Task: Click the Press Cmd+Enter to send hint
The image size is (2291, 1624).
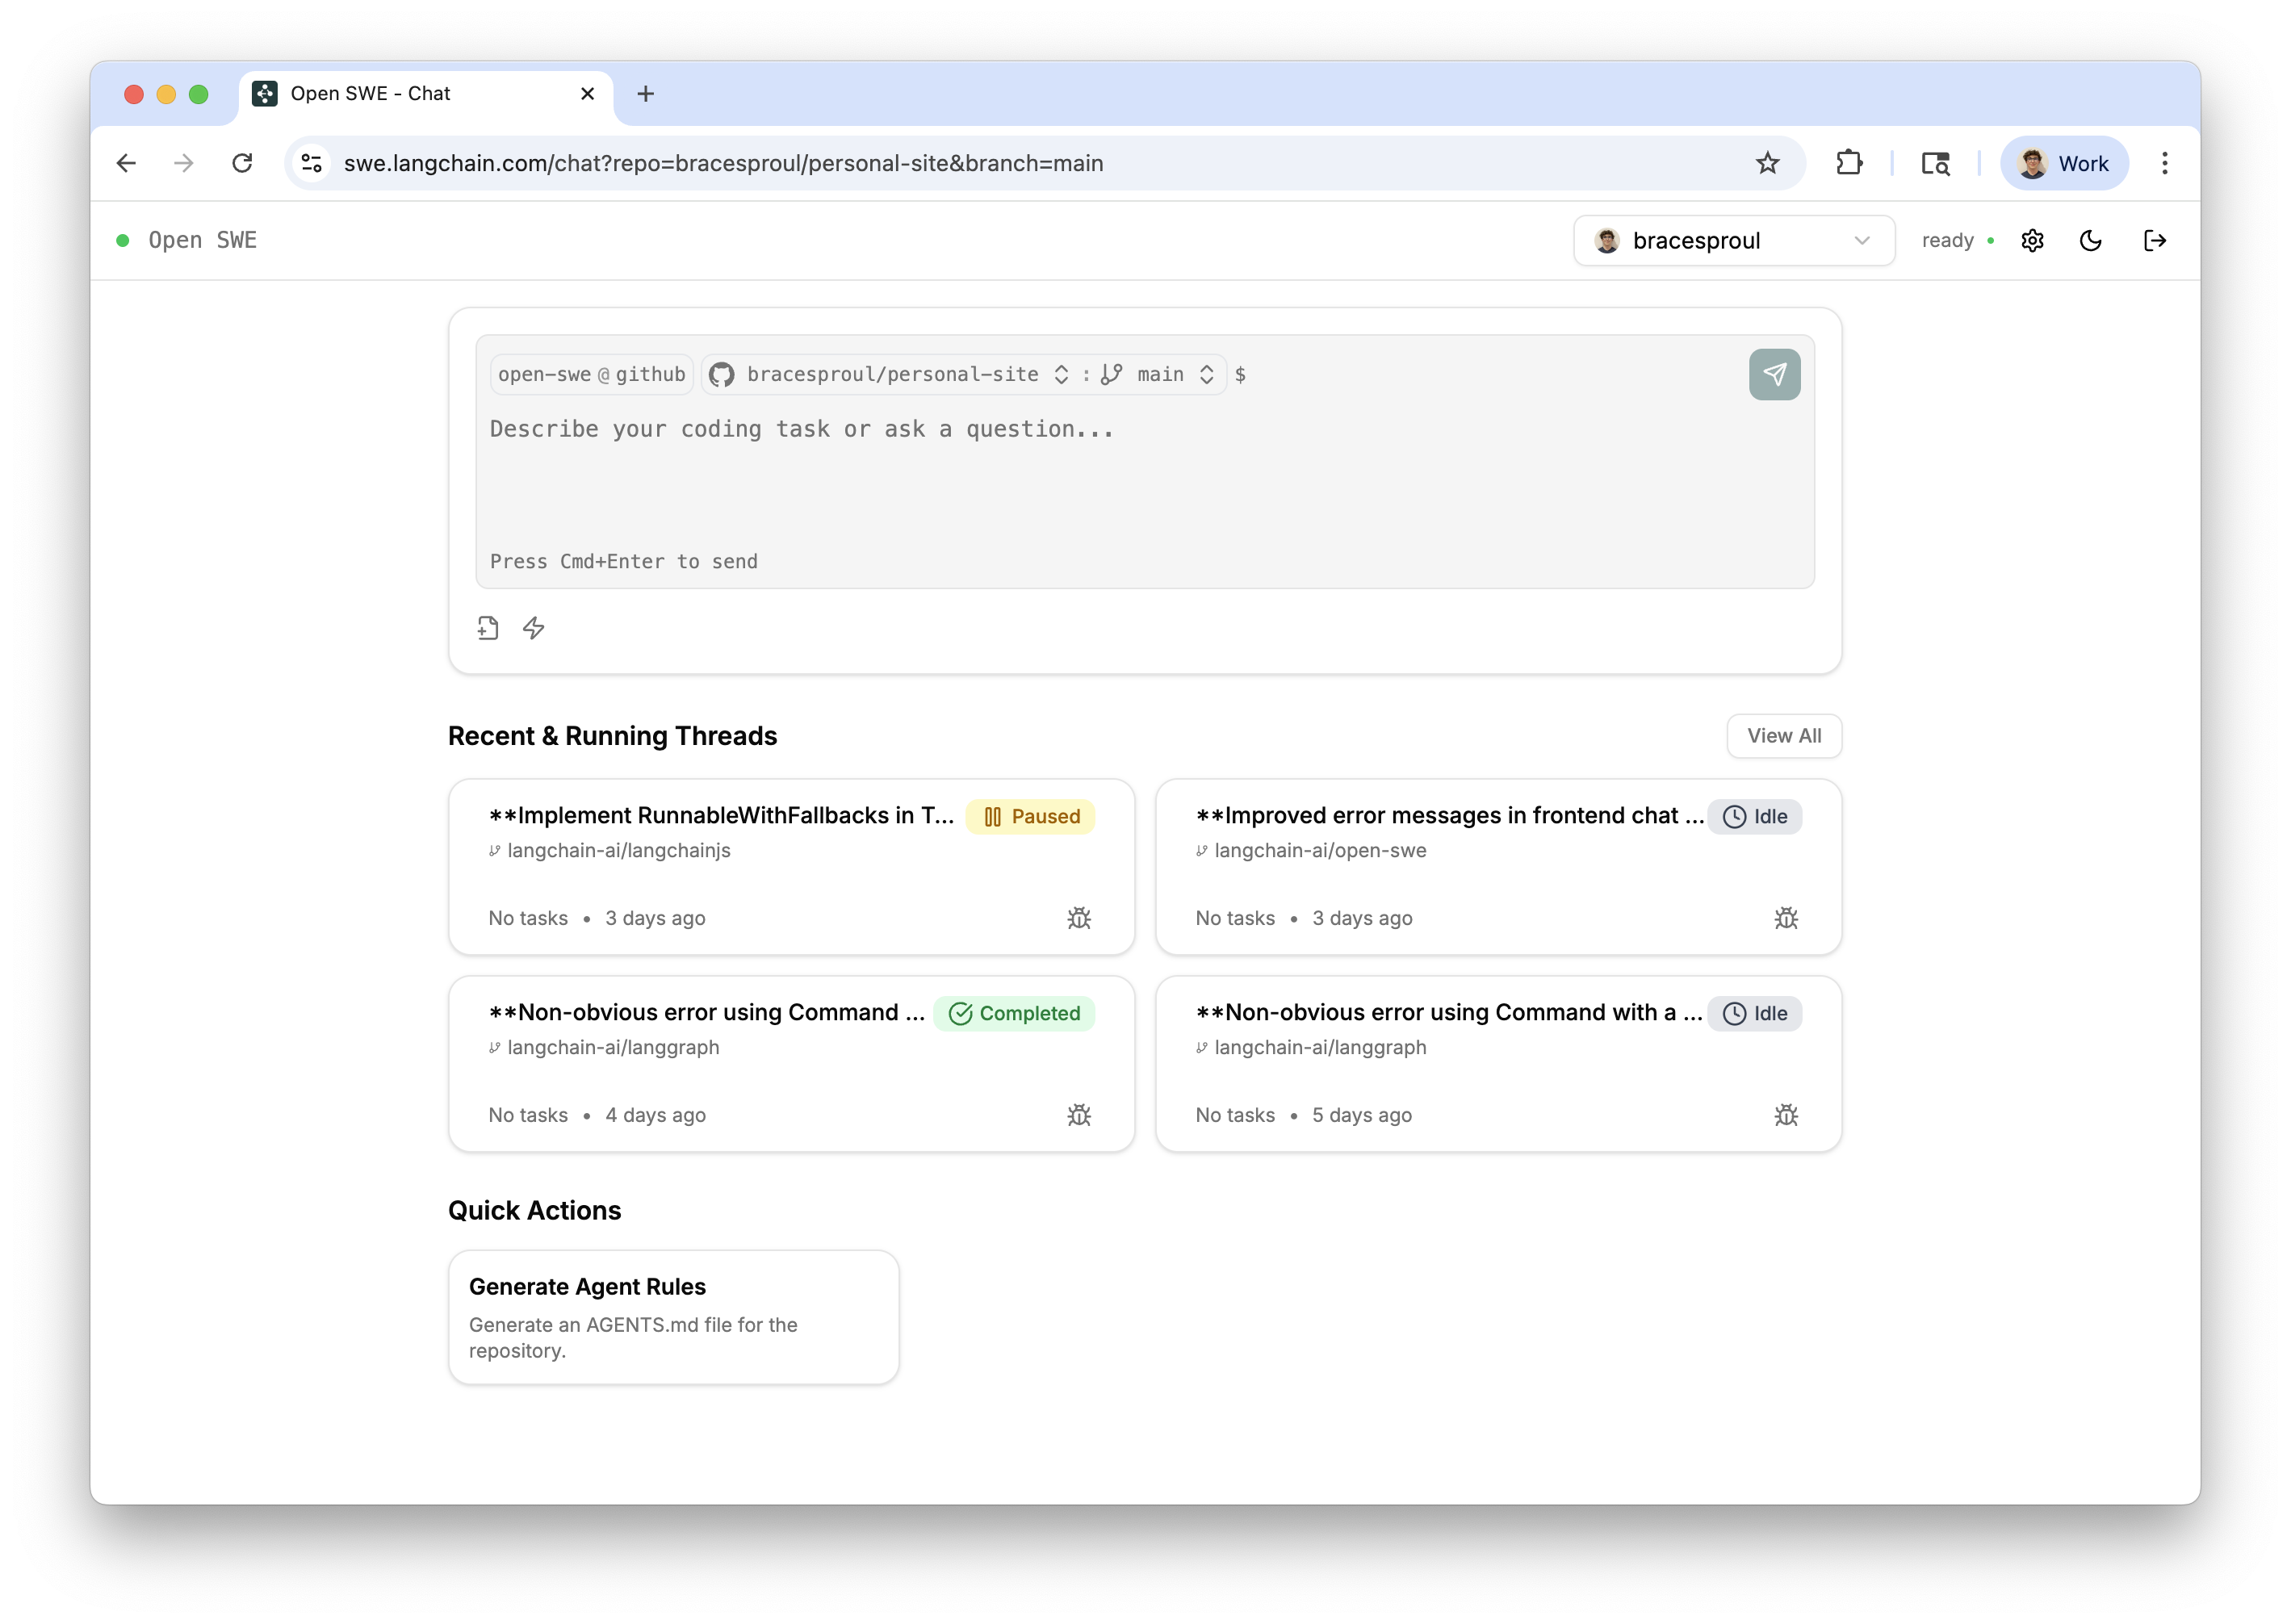Action: tap(623, 562)
